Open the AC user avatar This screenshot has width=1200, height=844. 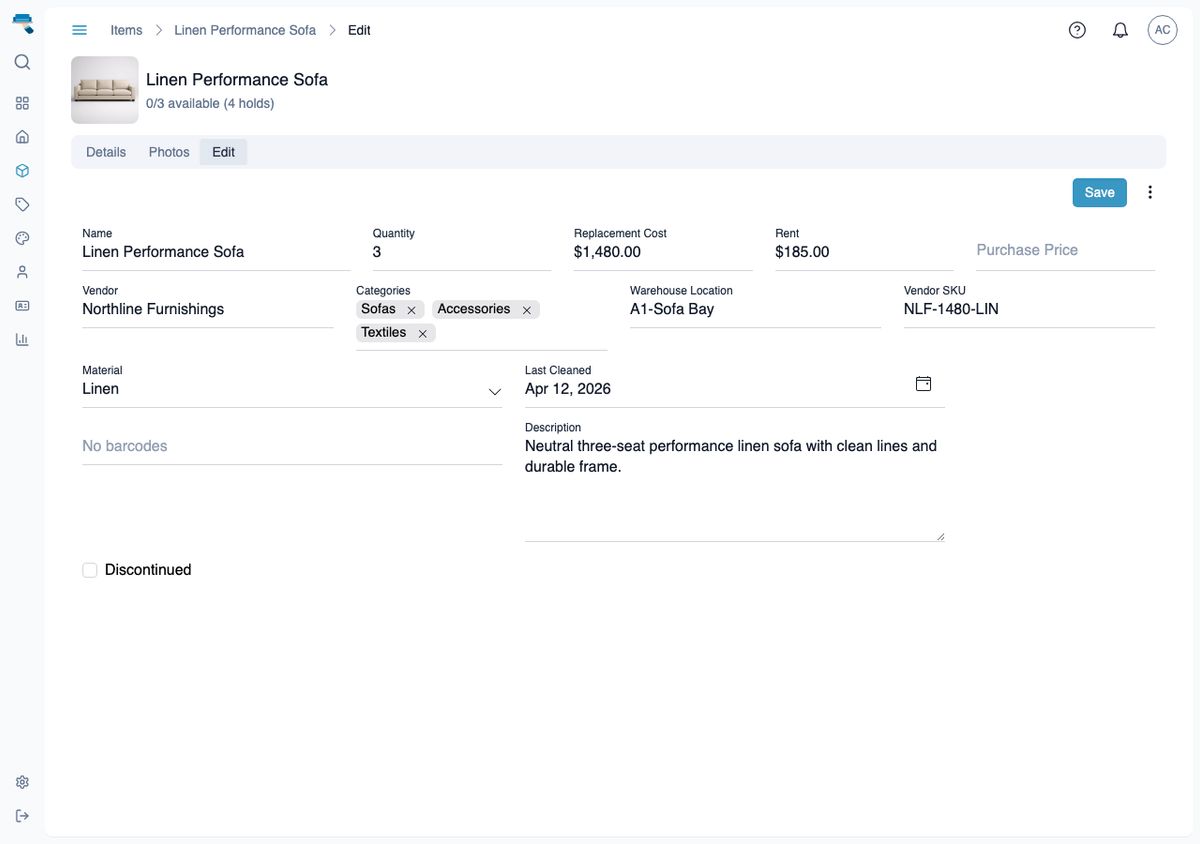[x=1162, y=30]
